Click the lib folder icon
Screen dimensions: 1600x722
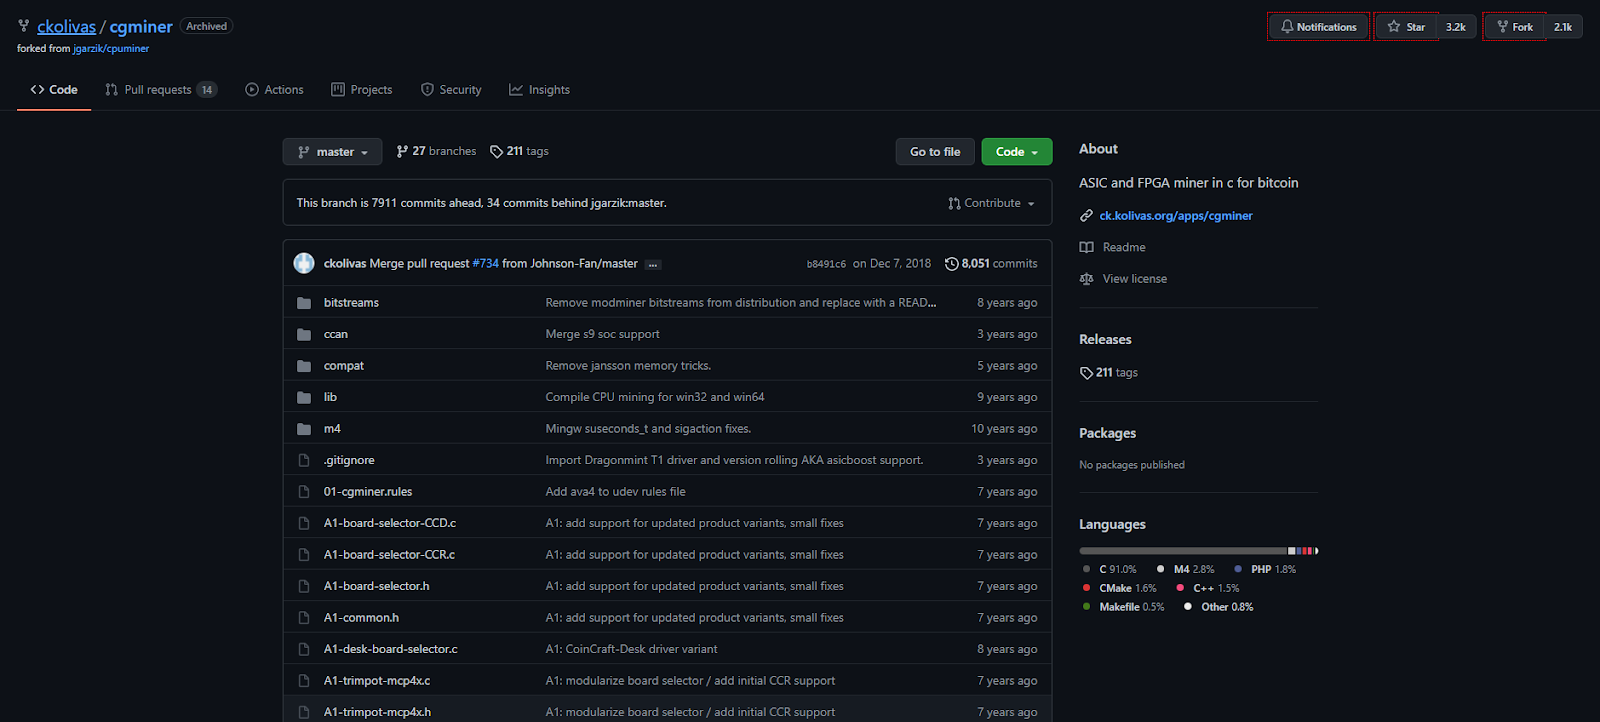click(x=304, y=397)
